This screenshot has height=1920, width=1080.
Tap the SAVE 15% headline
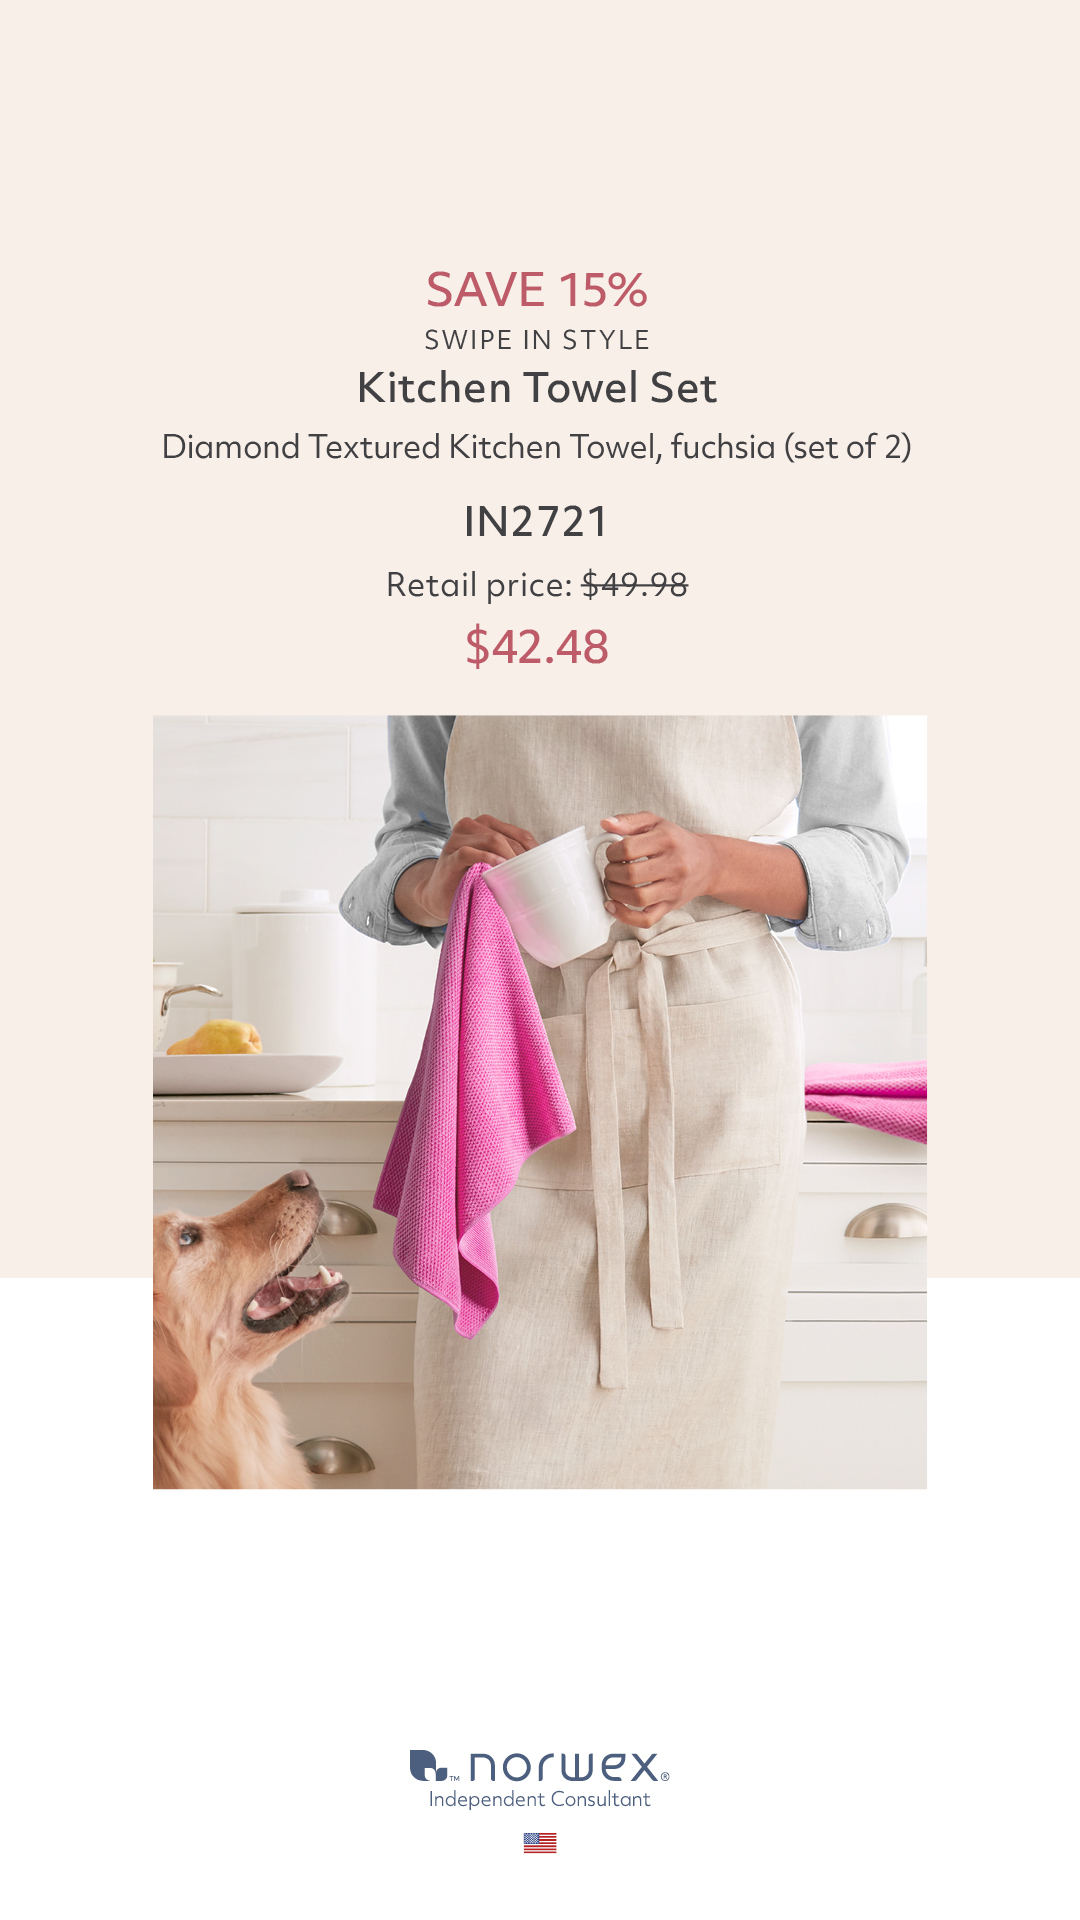(x=537, y=290)
